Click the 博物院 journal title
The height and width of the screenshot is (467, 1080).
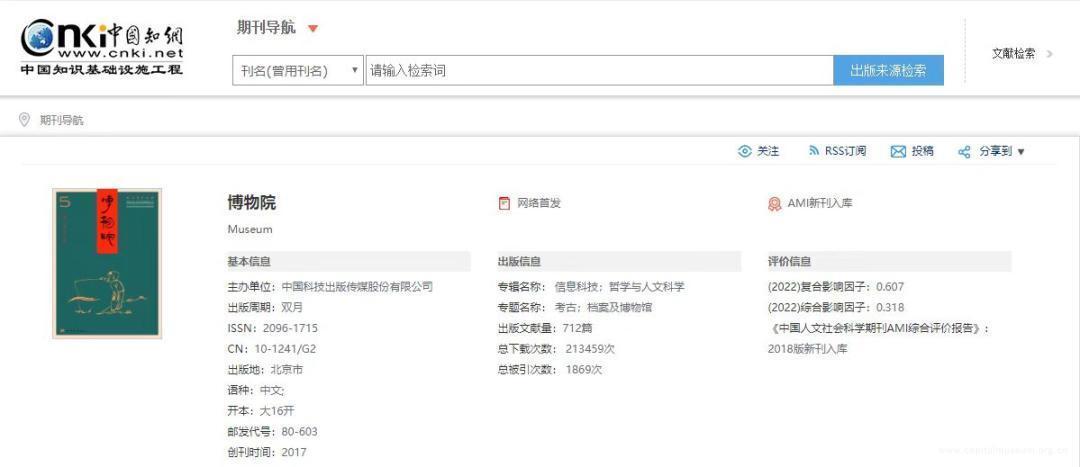251,202
